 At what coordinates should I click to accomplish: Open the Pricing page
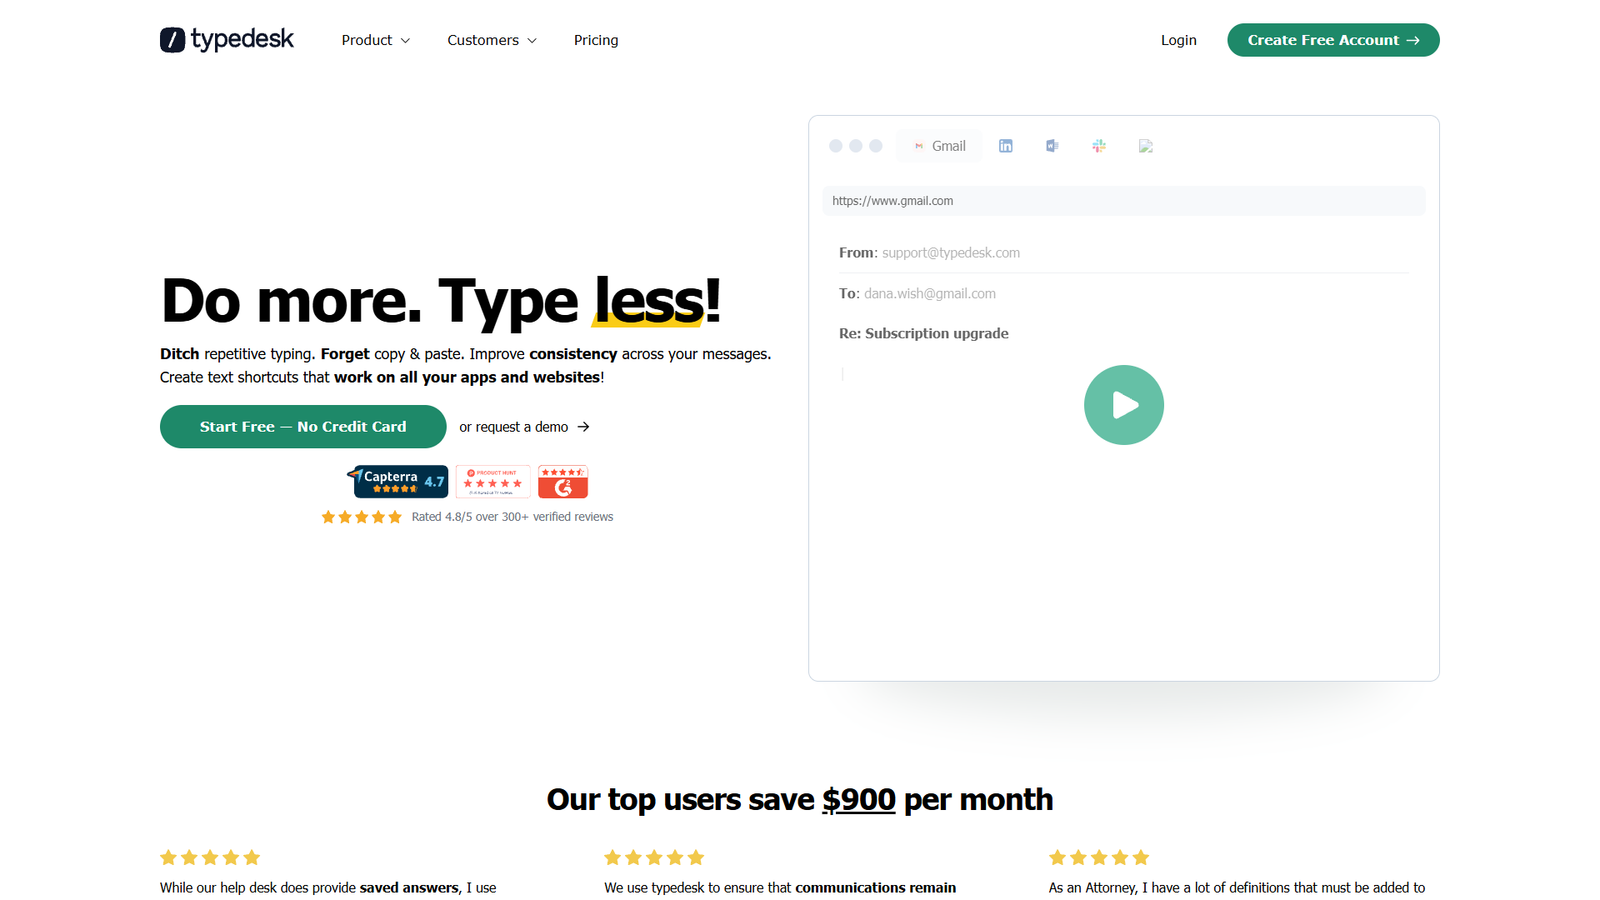coord(596,40)
